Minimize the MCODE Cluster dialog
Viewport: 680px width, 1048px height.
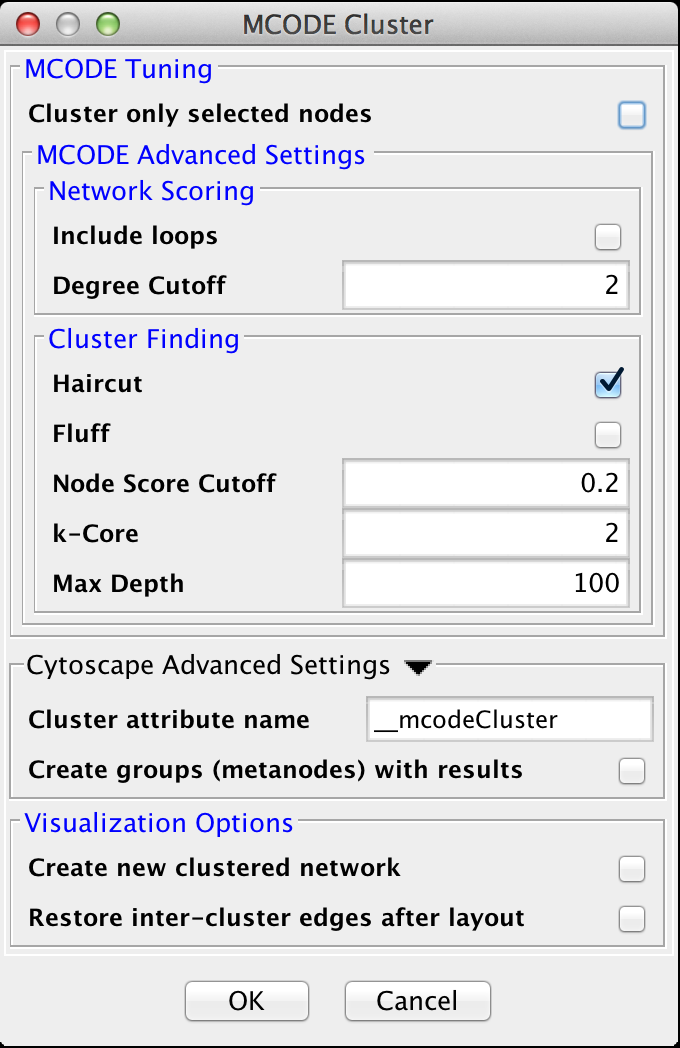pyautogui.click(x=67, y=24)
